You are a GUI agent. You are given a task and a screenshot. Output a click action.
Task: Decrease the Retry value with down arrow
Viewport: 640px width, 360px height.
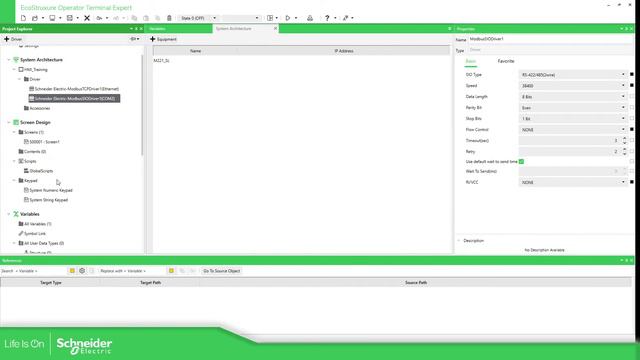point(624,153)
